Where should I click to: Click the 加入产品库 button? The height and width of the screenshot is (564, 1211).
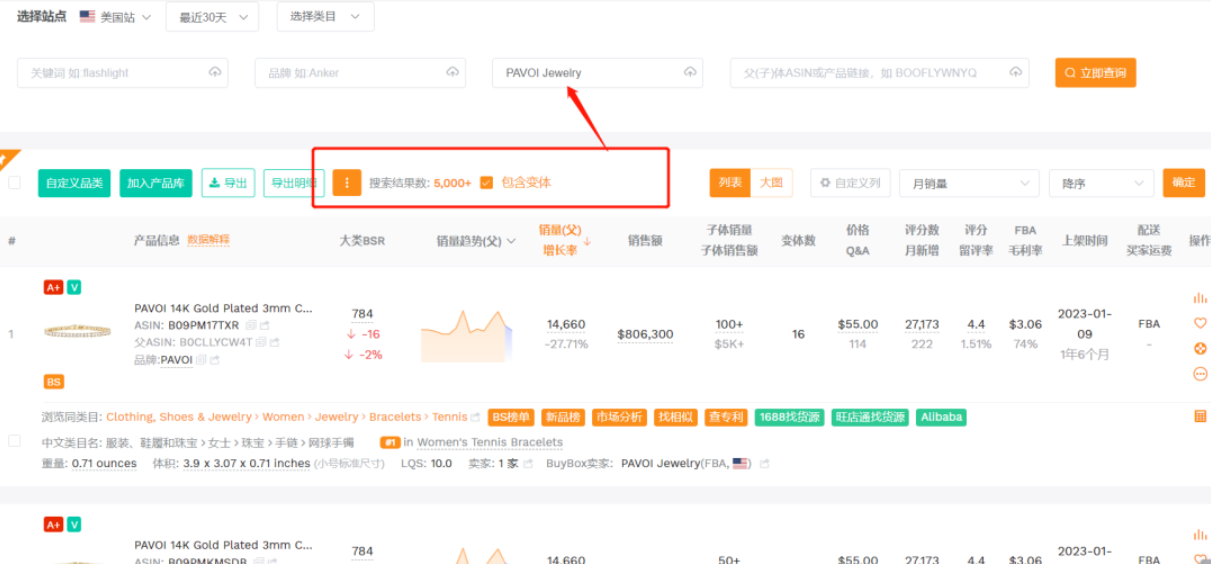pyautogui.click(x=156, y=183)
